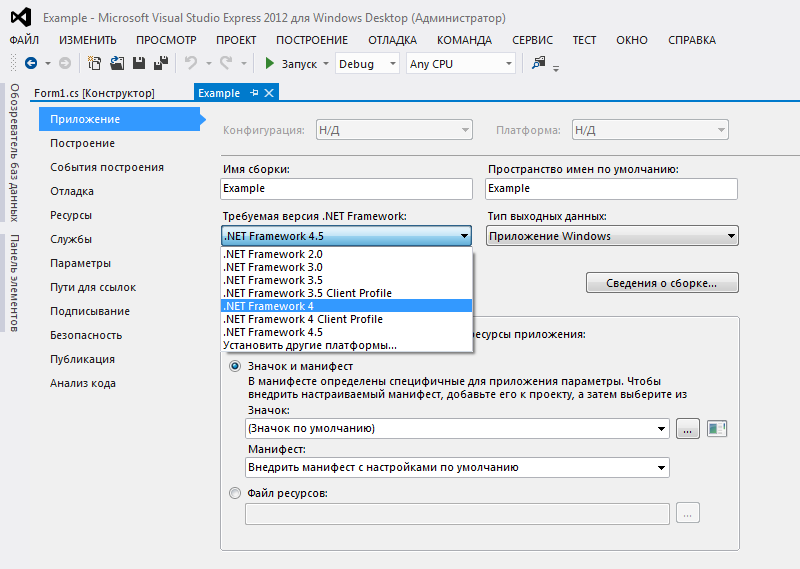
Task: Click the Save All toolbar icon
Action: [x=161, y=63]
